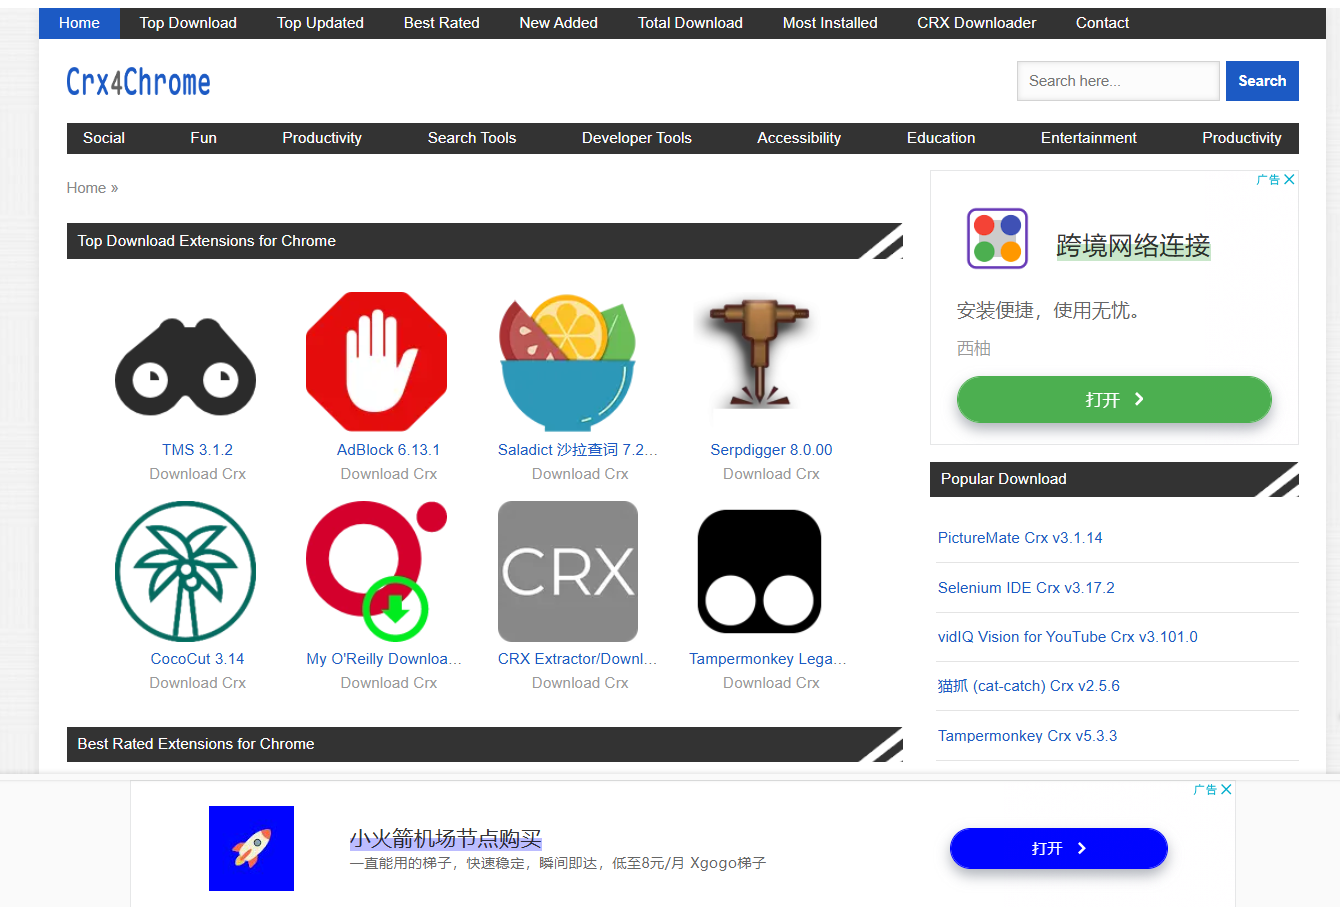The width and height of the screenshot is (1340, 907).
Task: Open Best Rated in top navigation
Action: (x=441, y=23)
